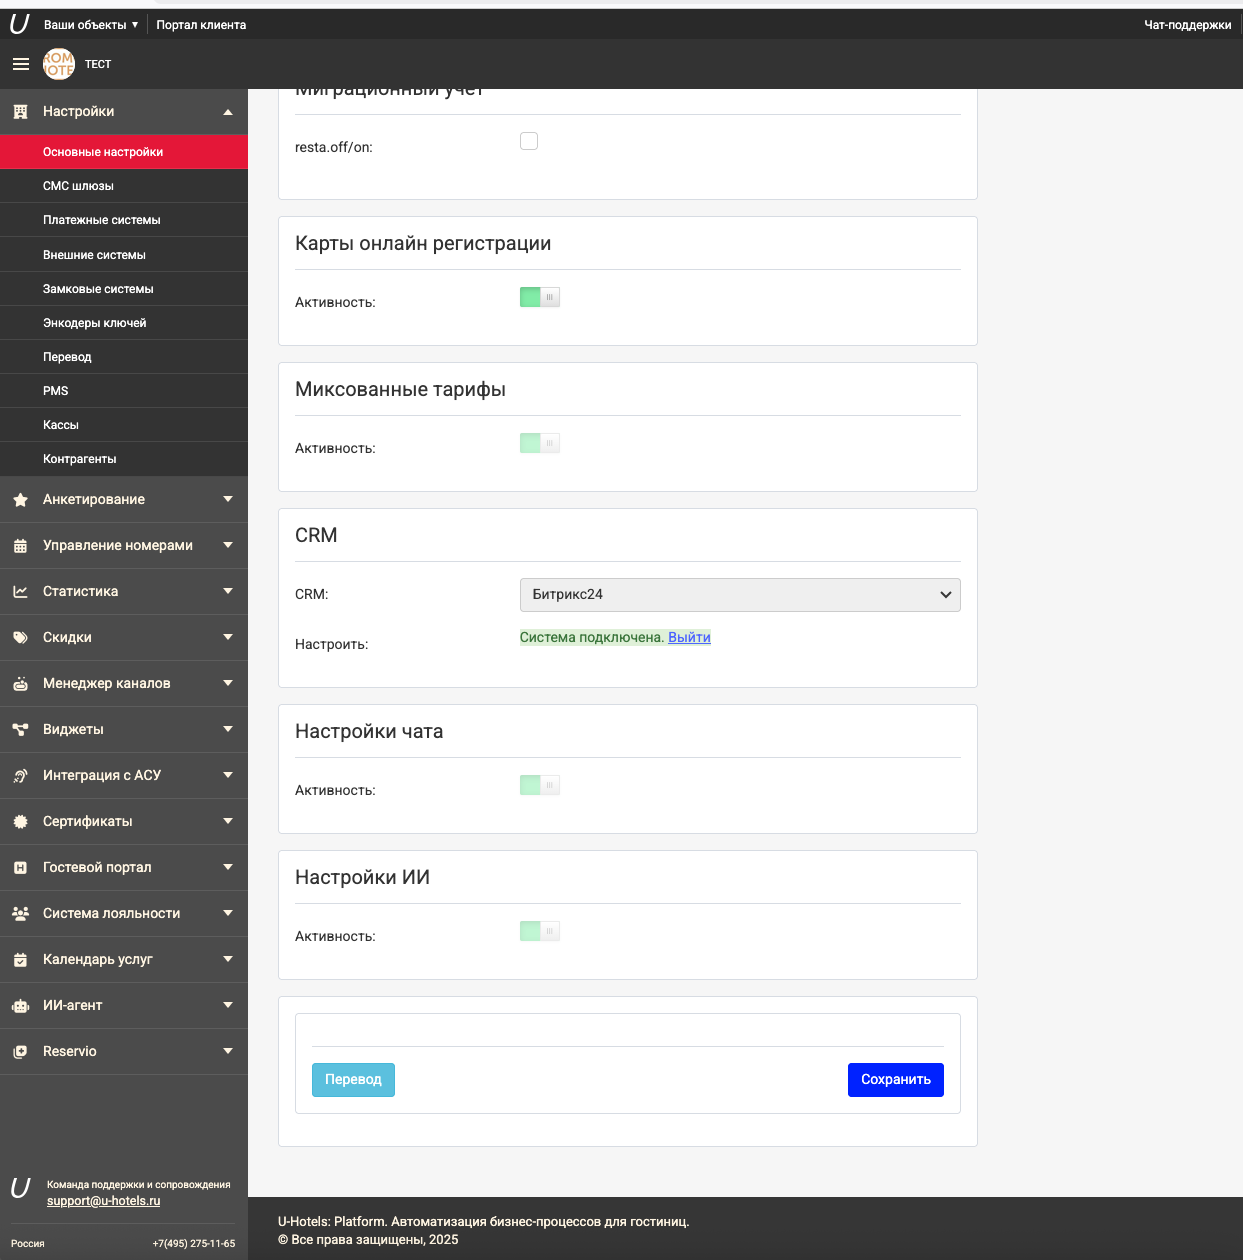1243x1260 pixels.
Task: Click the chart icon for Статистика
Action: pos(20,592)
